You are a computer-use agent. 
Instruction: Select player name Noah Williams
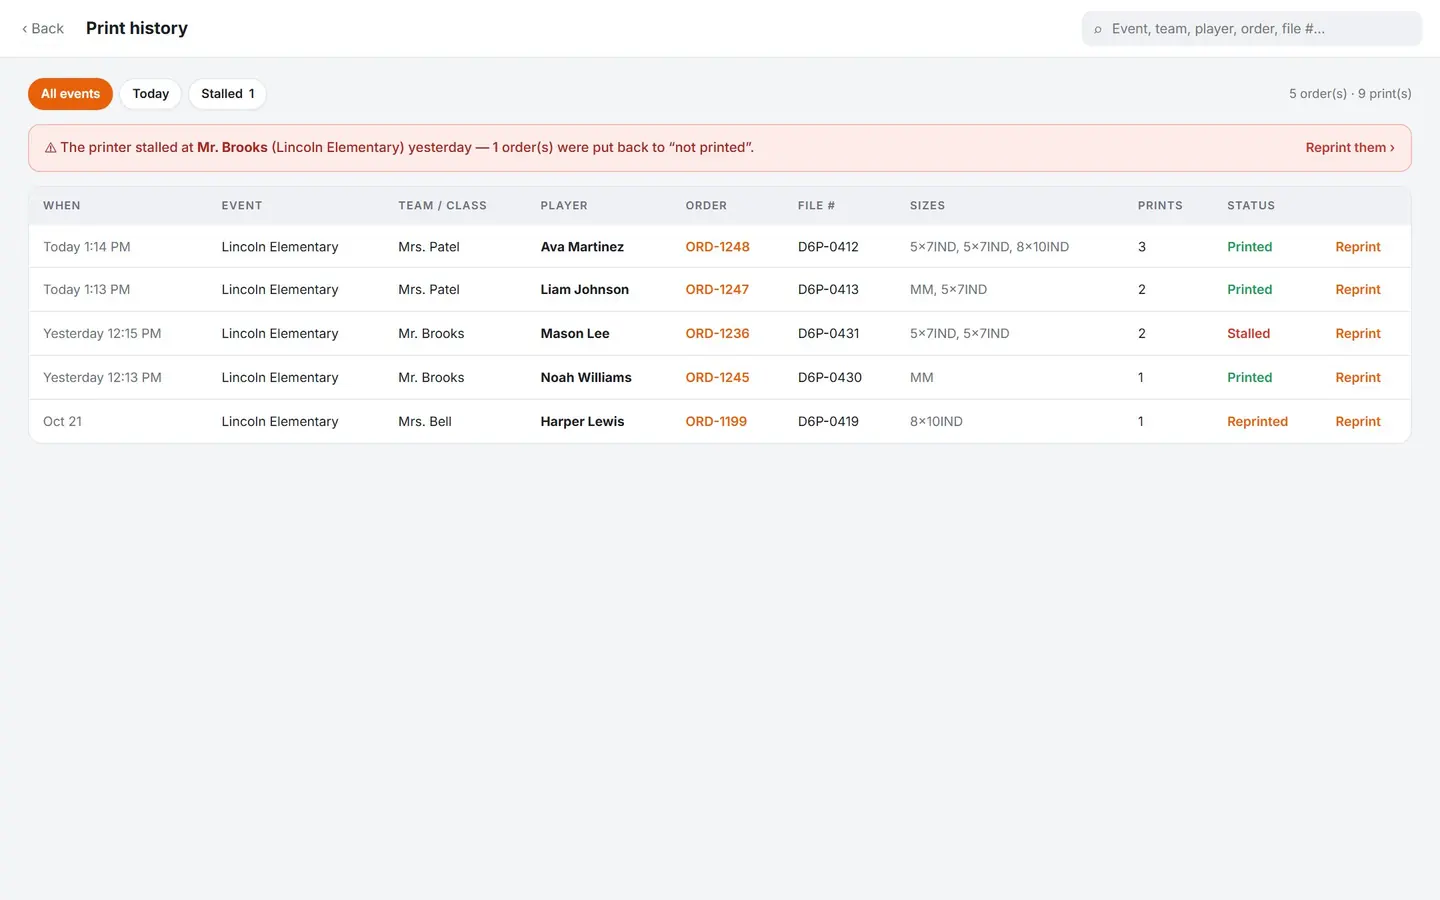(x=586, y=378)
